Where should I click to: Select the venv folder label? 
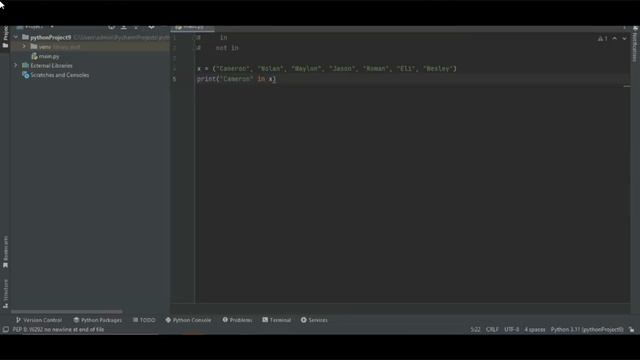[x=45, y=47]
